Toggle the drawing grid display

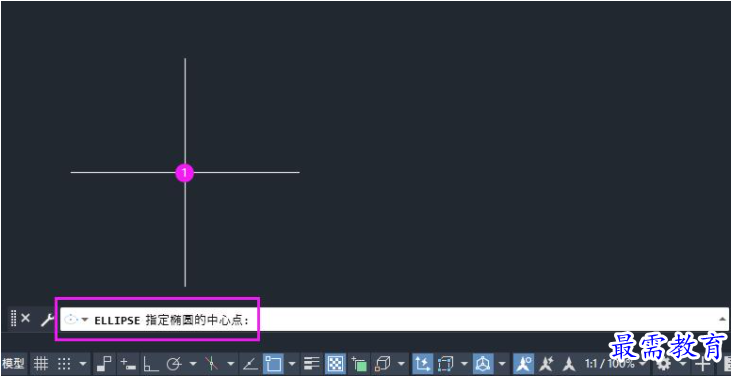coord(42,363)
